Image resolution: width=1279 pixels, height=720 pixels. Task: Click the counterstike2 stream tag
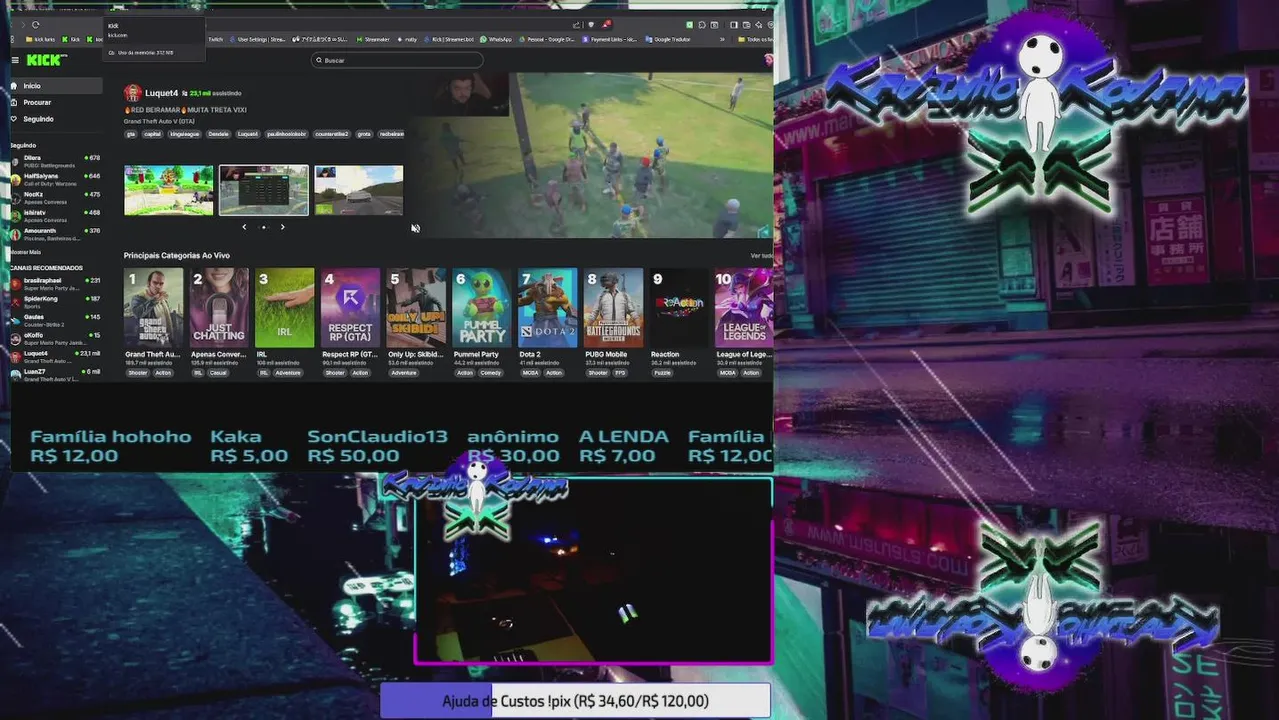pyautogui.click(x=331, y=134)
